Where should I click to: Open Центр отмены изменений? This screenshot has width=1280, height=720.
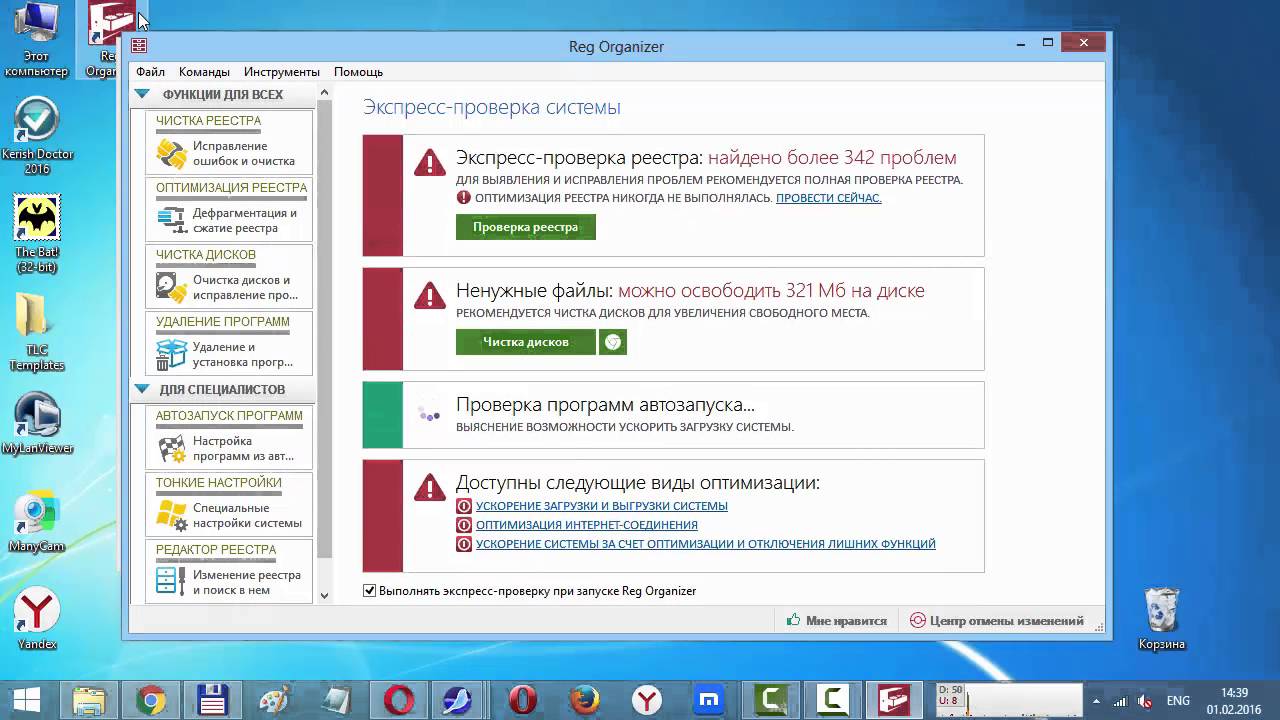click(x=997, y=621)
